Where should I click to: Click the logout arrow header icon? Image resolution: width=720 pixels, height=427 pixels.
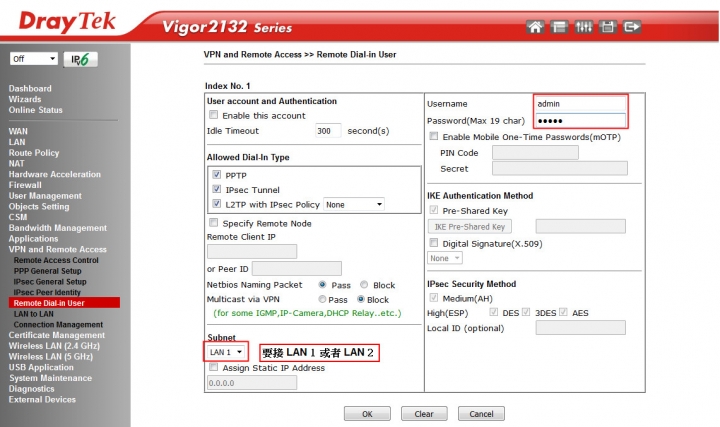click(x=632, y=27)
